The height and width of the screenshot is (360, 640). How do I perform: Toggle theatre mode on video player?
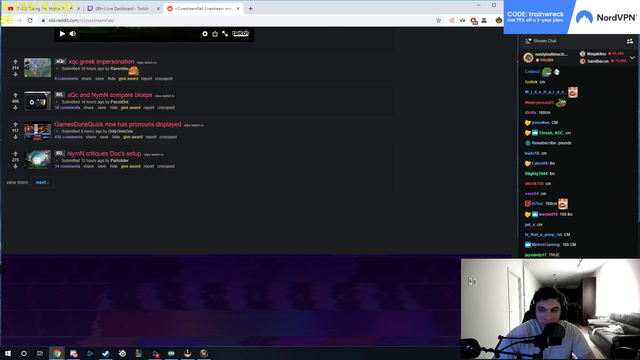click(215, 34)
